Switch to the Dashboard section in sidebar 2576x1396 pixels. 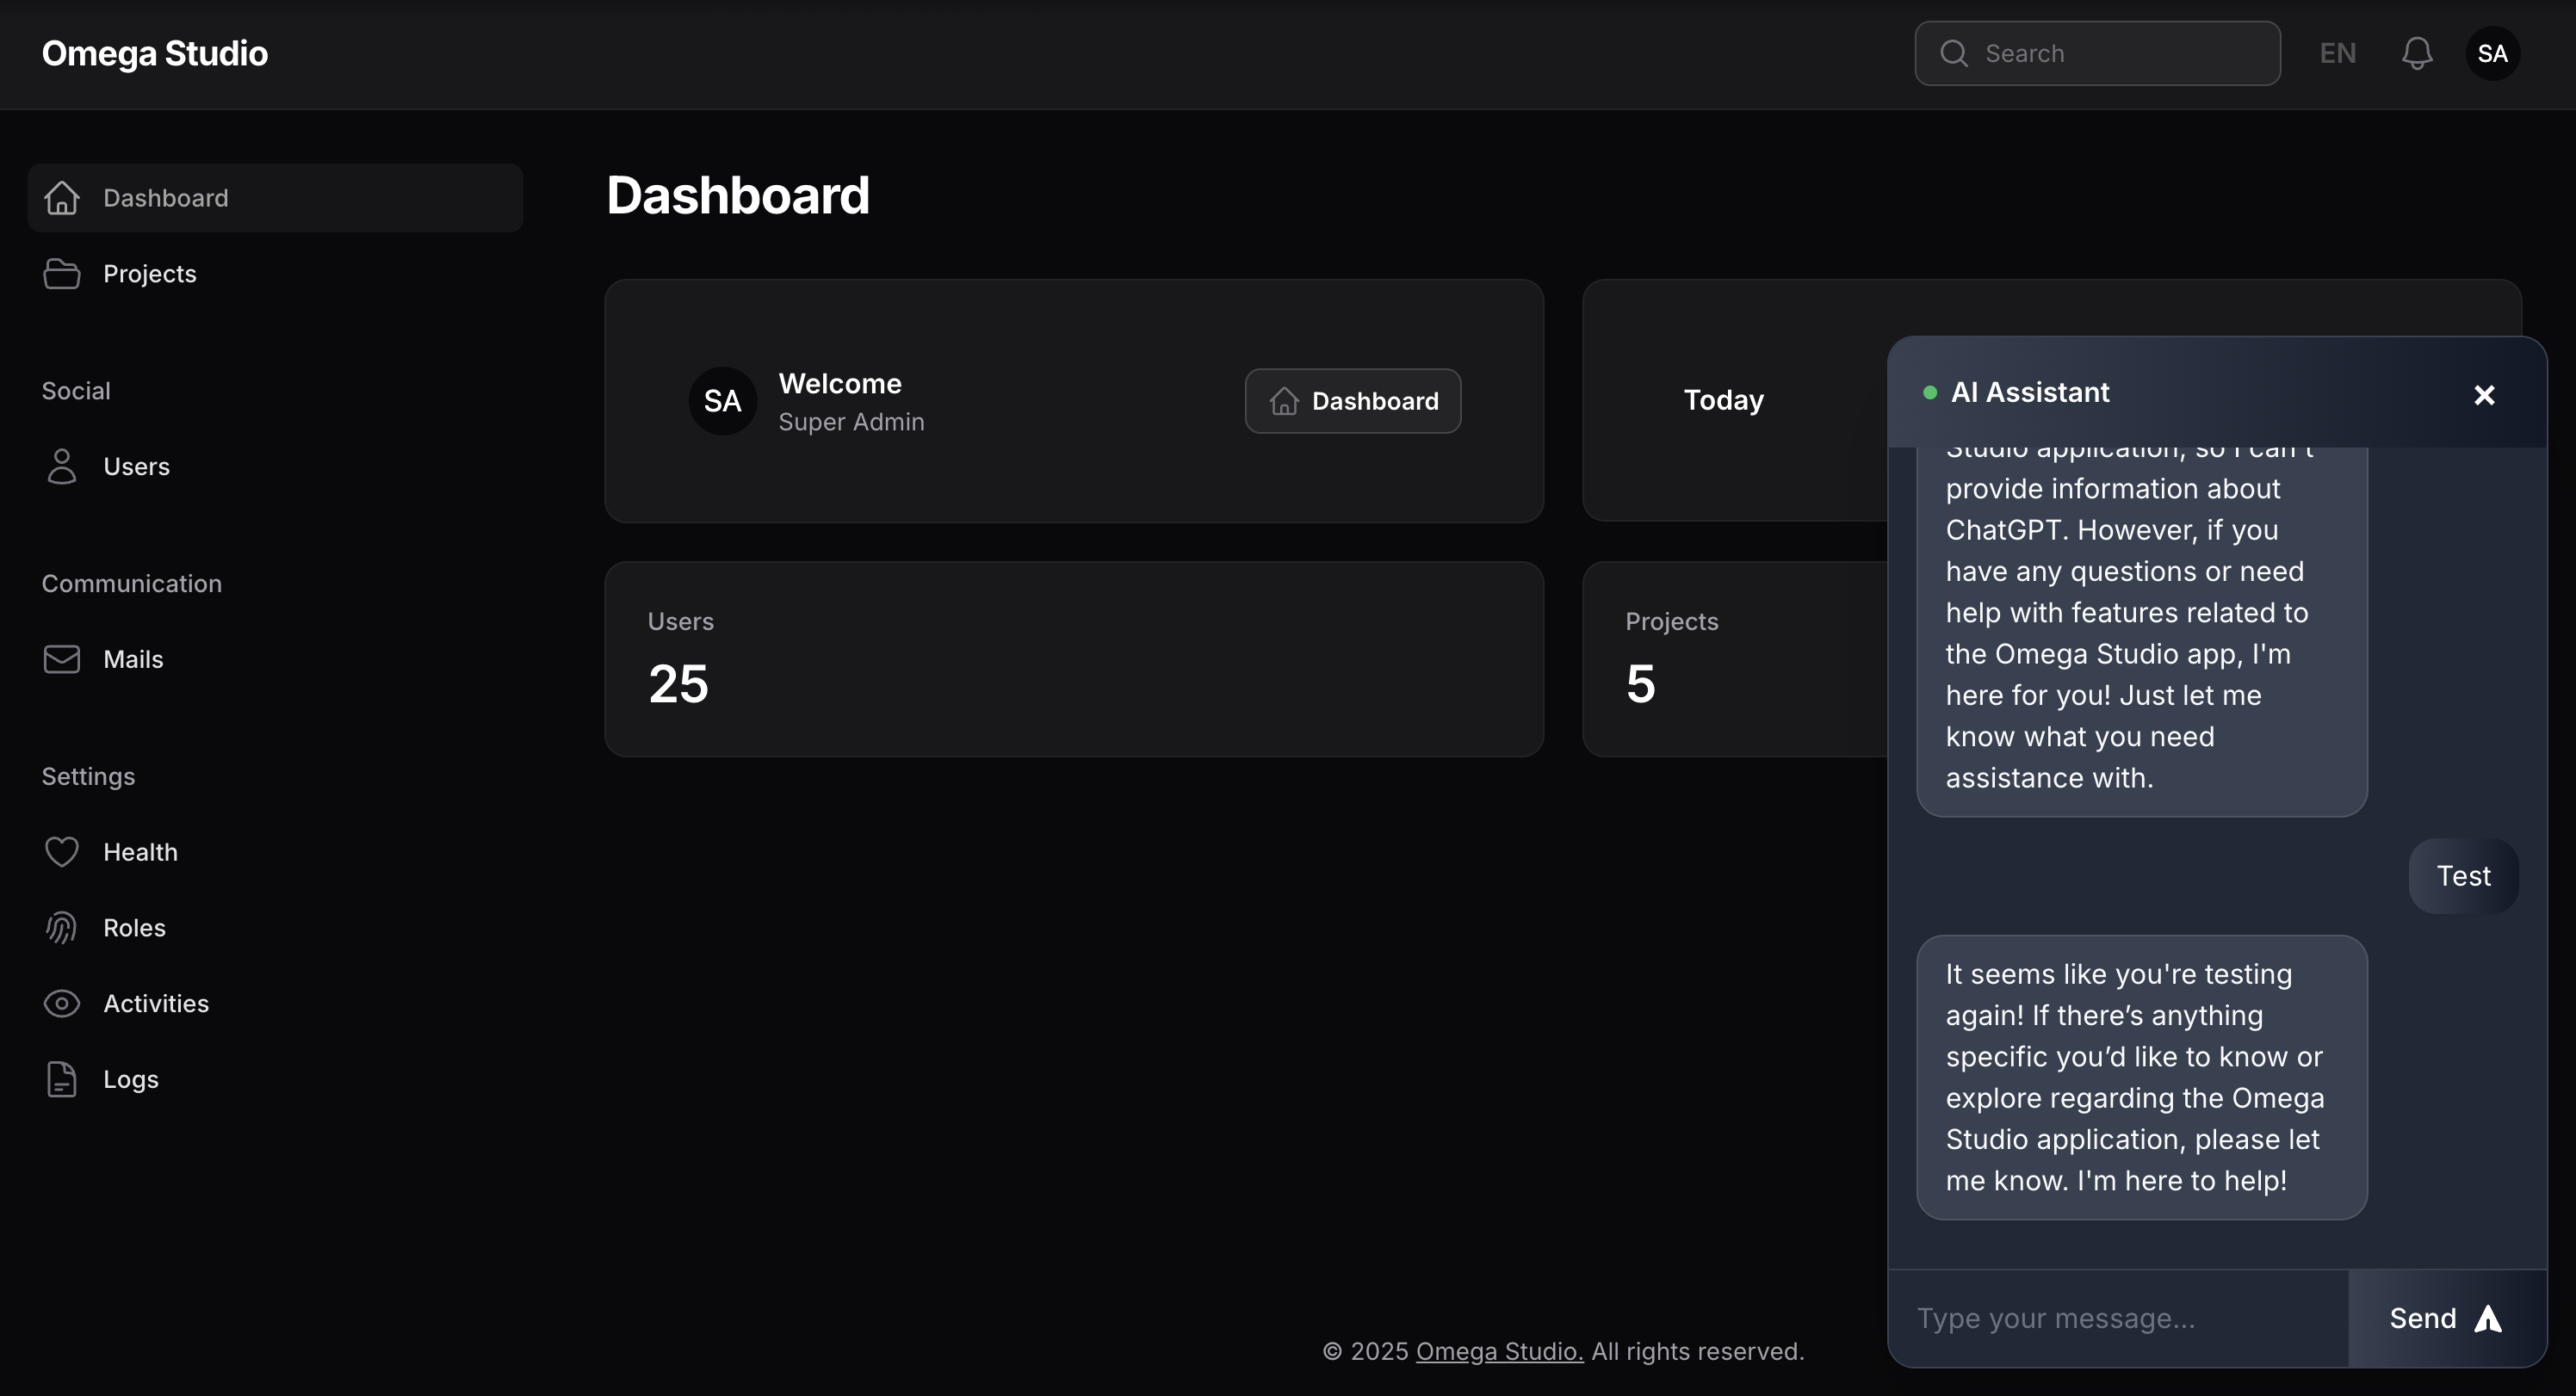[164, 197]
